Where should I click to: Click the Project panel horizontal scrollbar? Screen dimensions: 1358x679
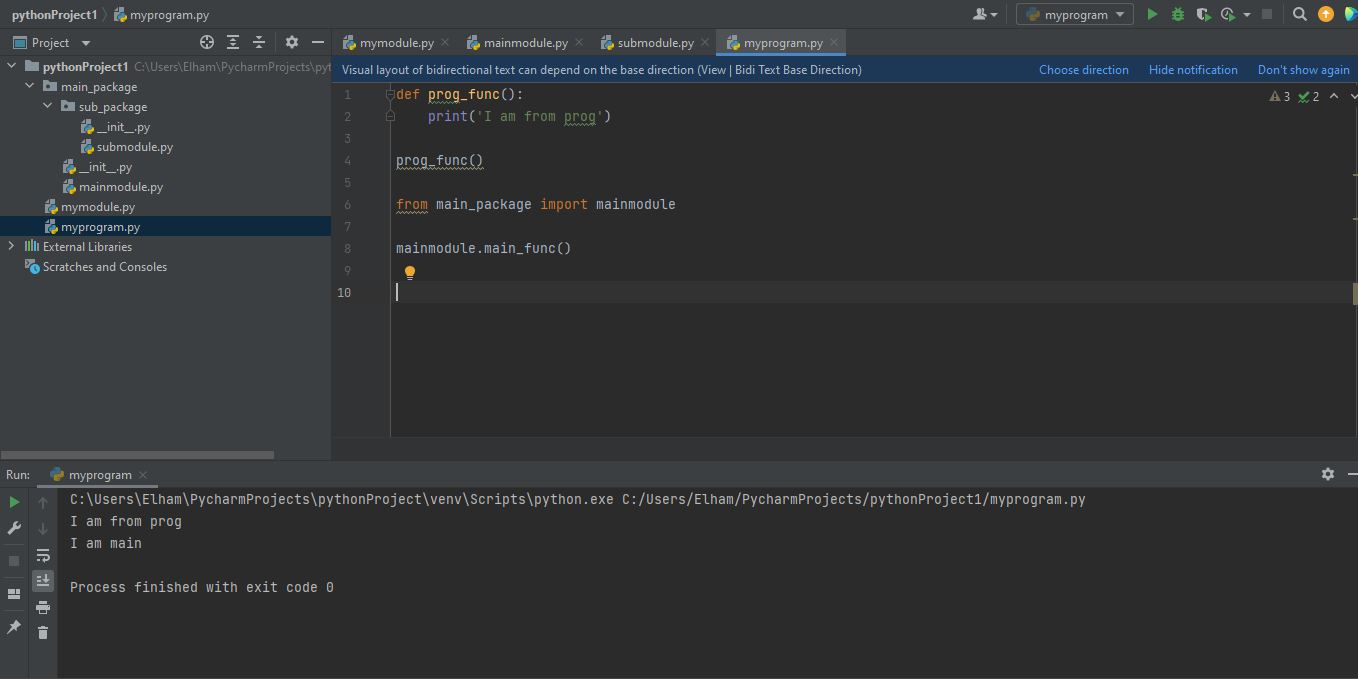(x=138, y=454)
